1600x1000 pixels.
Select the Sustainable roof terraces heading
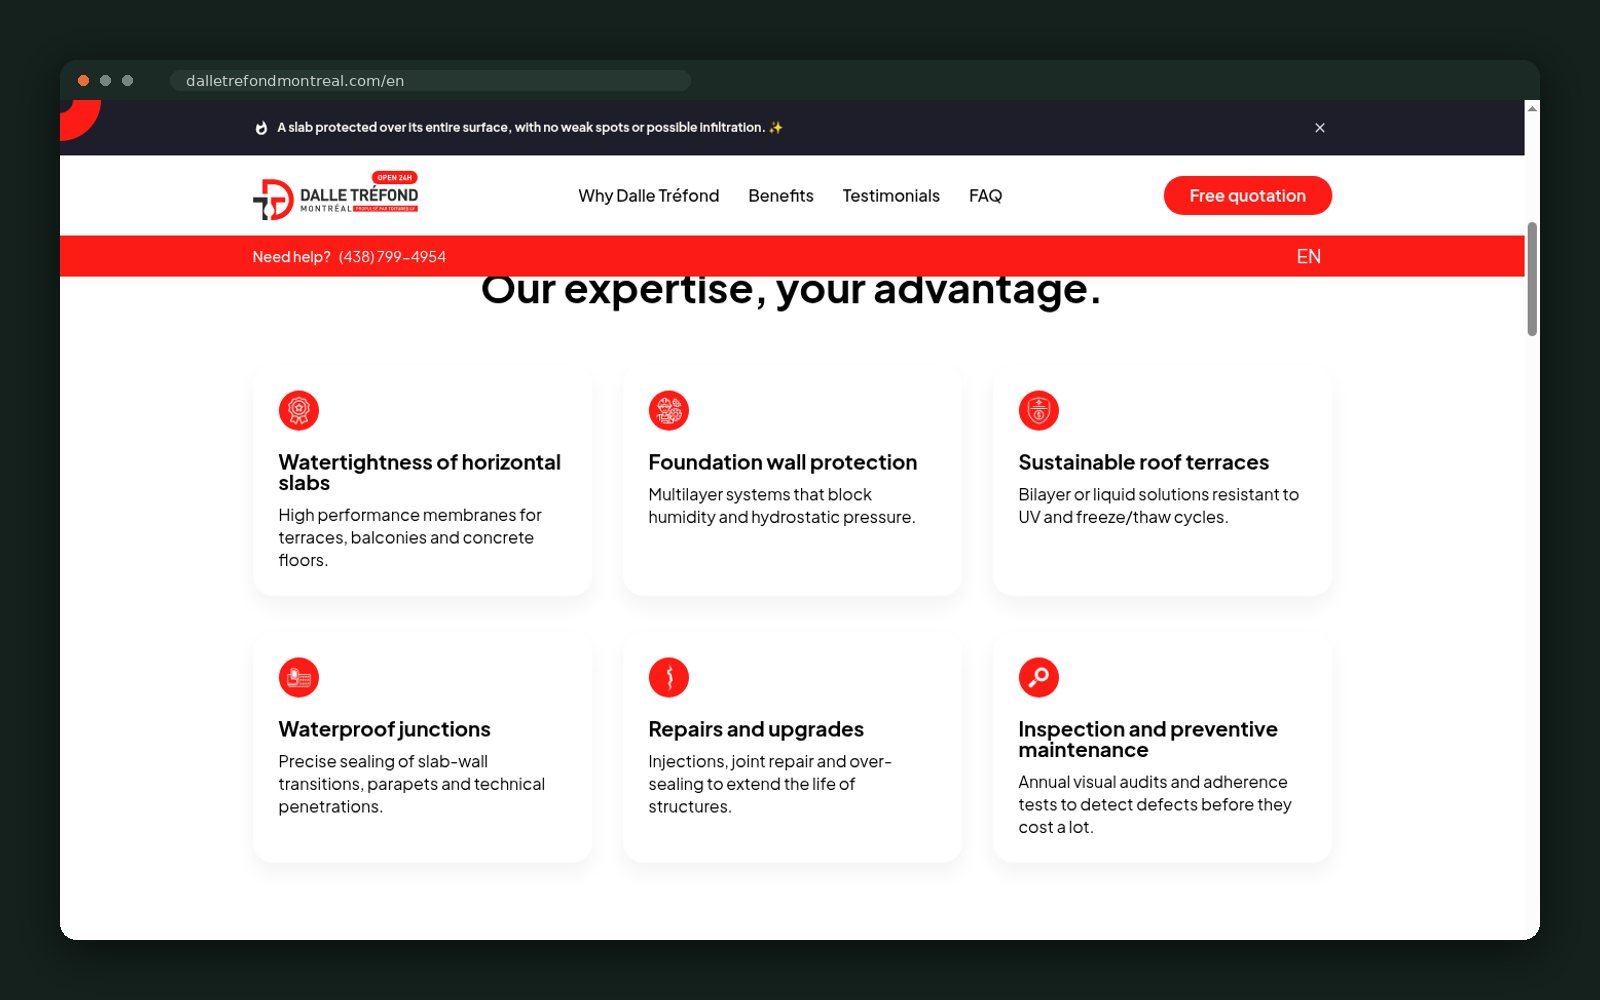[1144, 462]
